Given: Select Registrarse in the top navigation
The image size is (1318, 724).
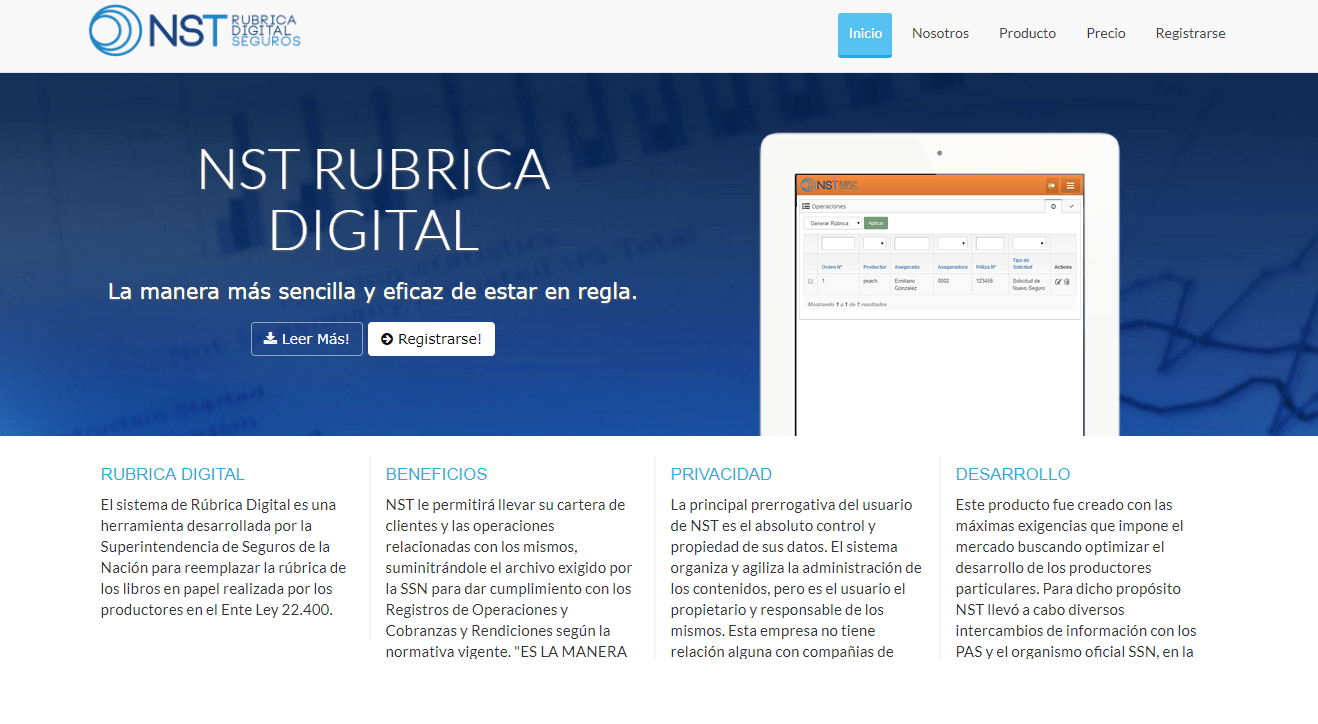Looking at the screenshot, I should point(1190,34).
